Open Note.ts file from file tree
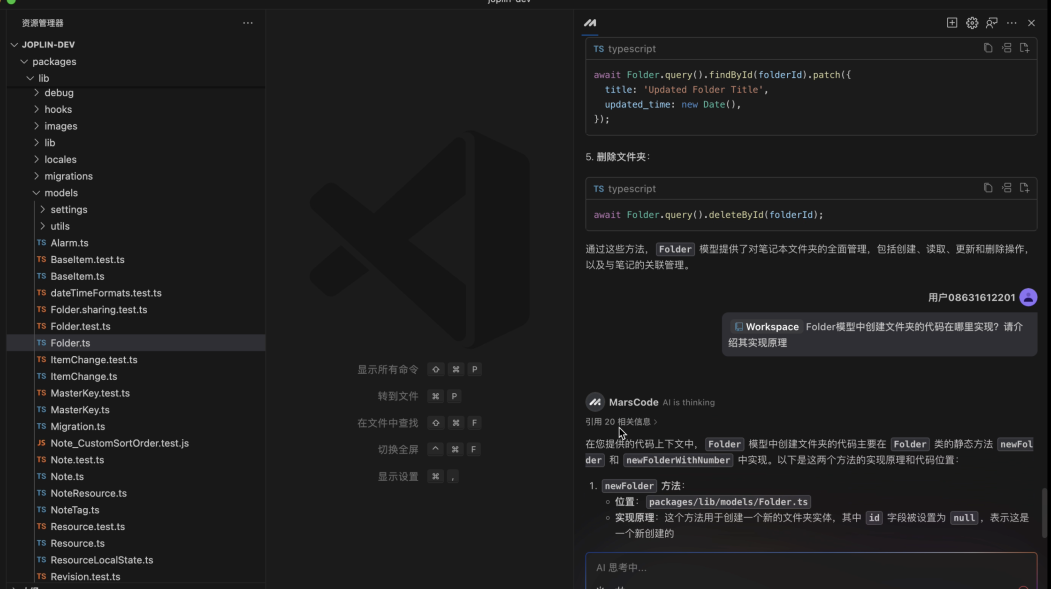 click(67, 477)
